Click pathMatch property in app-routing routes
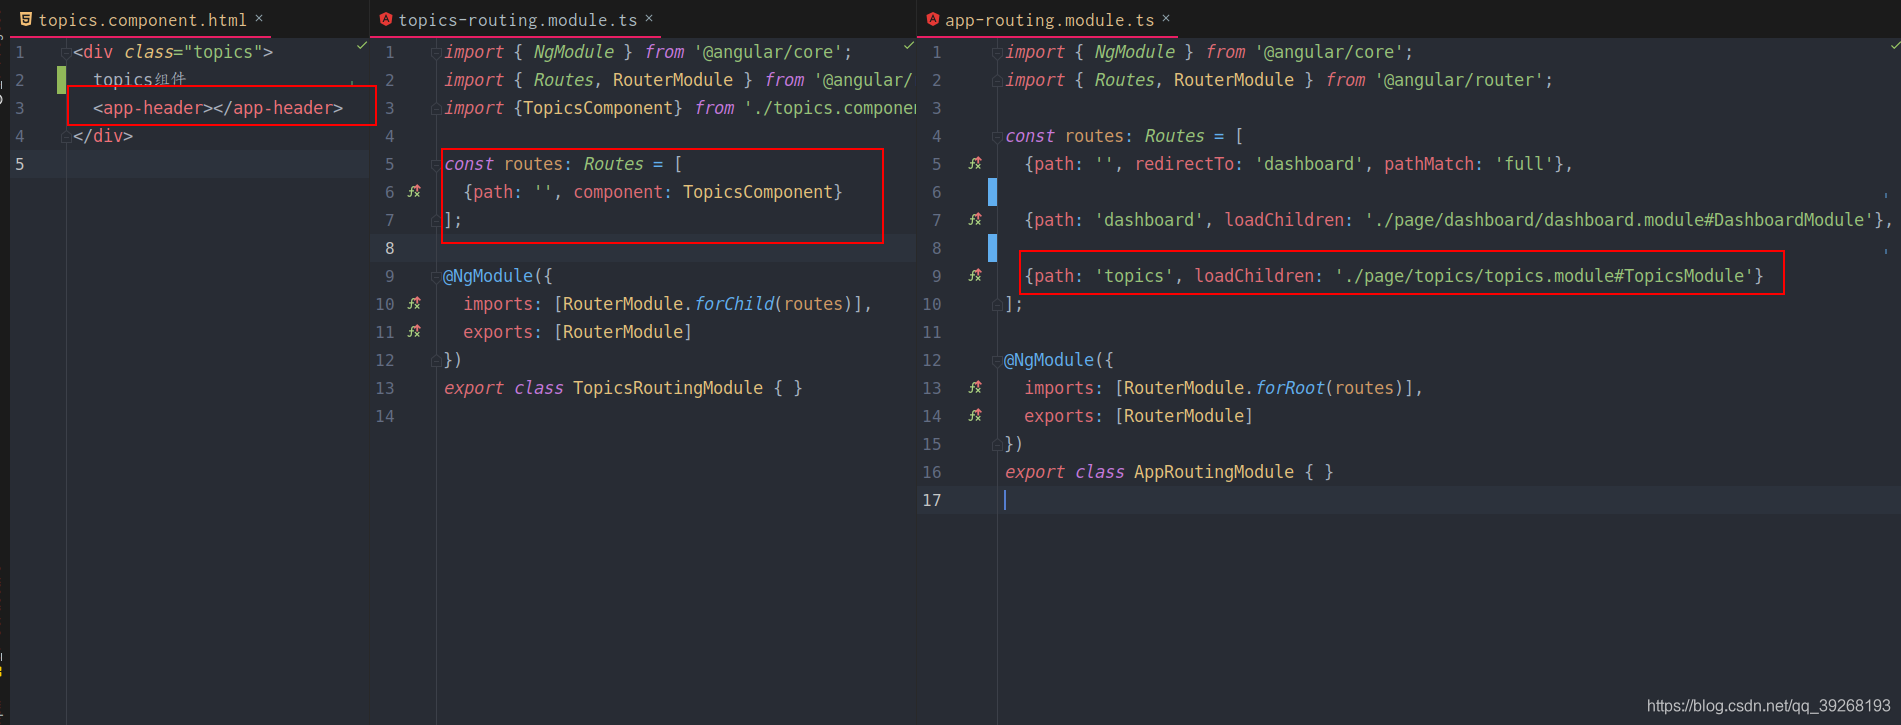 [x=1429, y=164]
